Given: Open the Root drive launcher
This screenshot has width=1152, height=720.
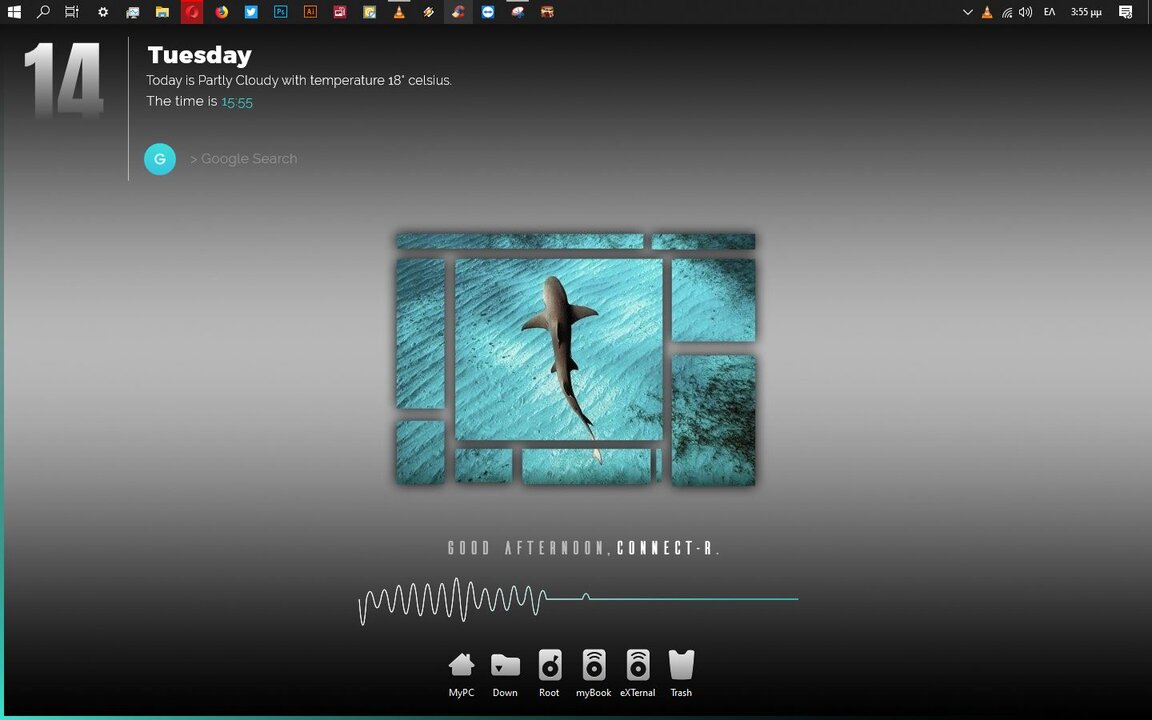Looking at the screenshot, I should coord(550,664).
